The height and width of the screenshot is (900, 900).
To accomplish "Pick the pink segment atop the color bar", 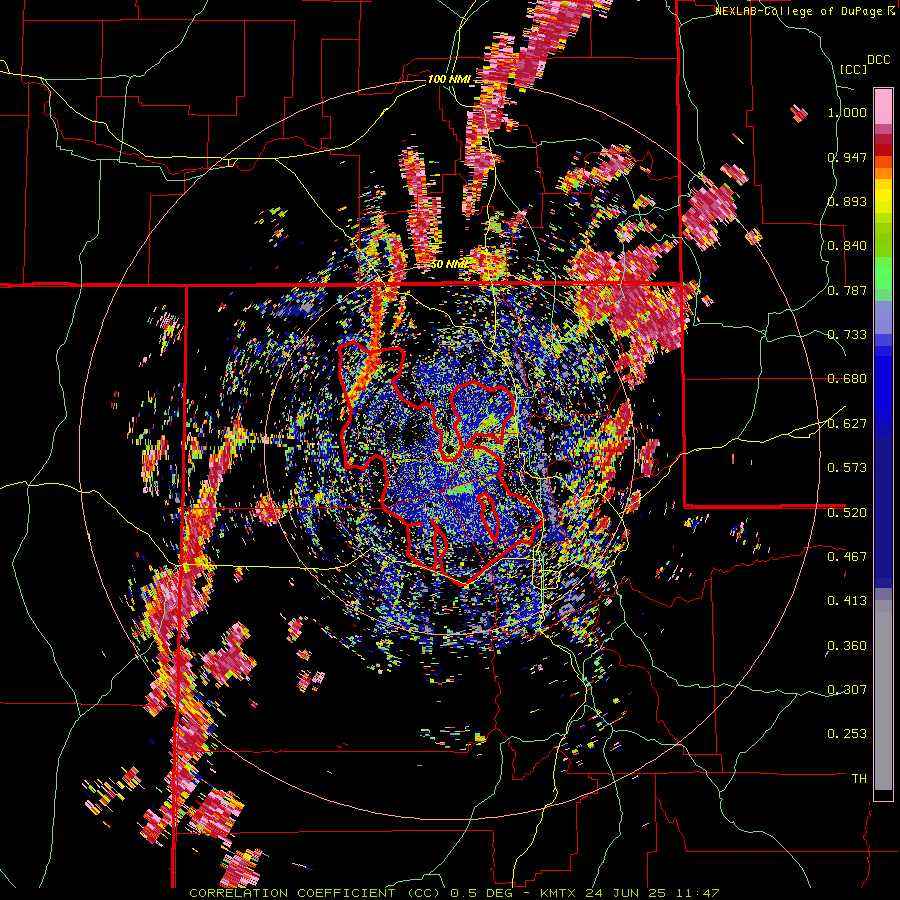I will click(x=883, y=107).
